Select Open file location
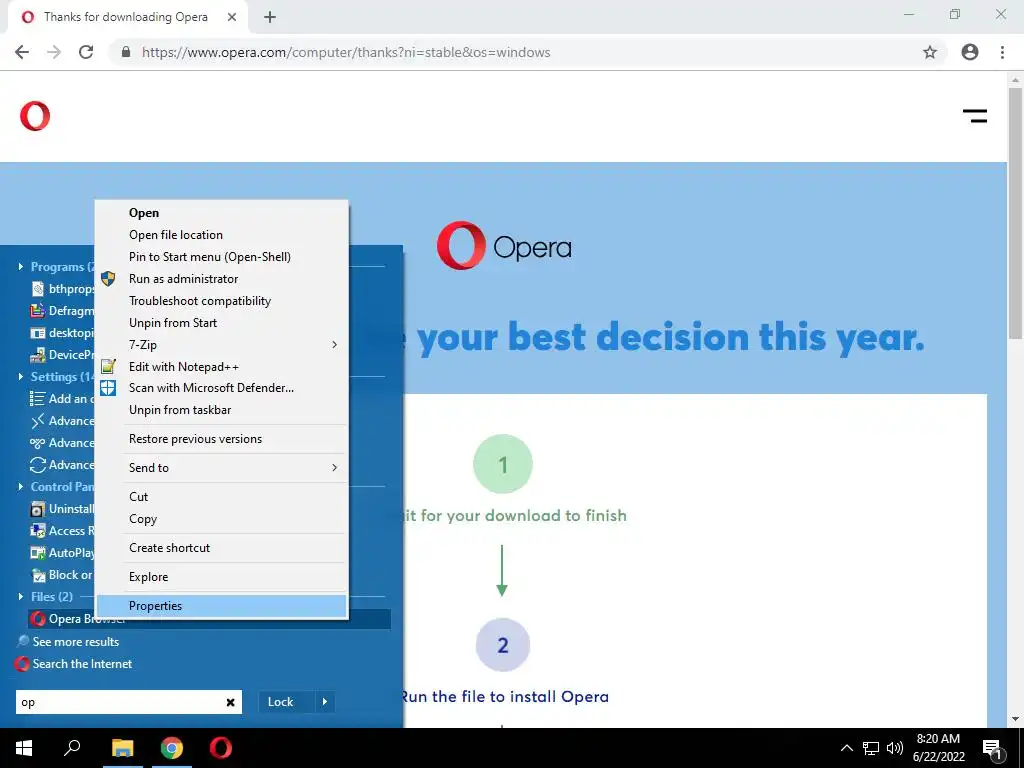The image size is (1024, 768). click(x=222, y=235)
